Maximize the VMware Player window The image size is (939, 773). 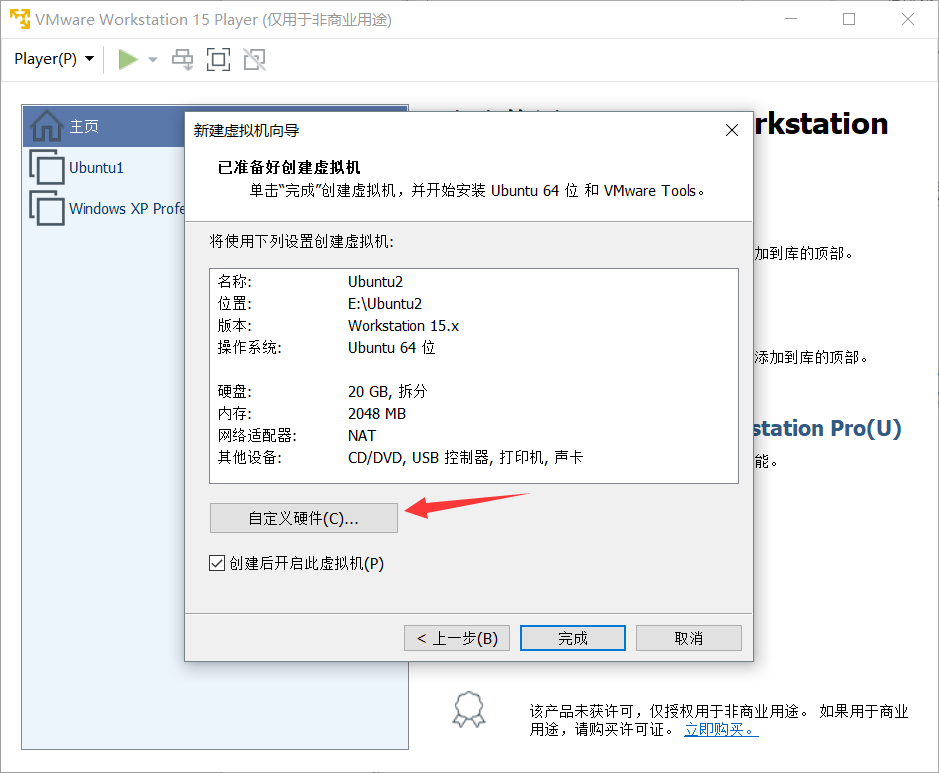click(849, 19)
